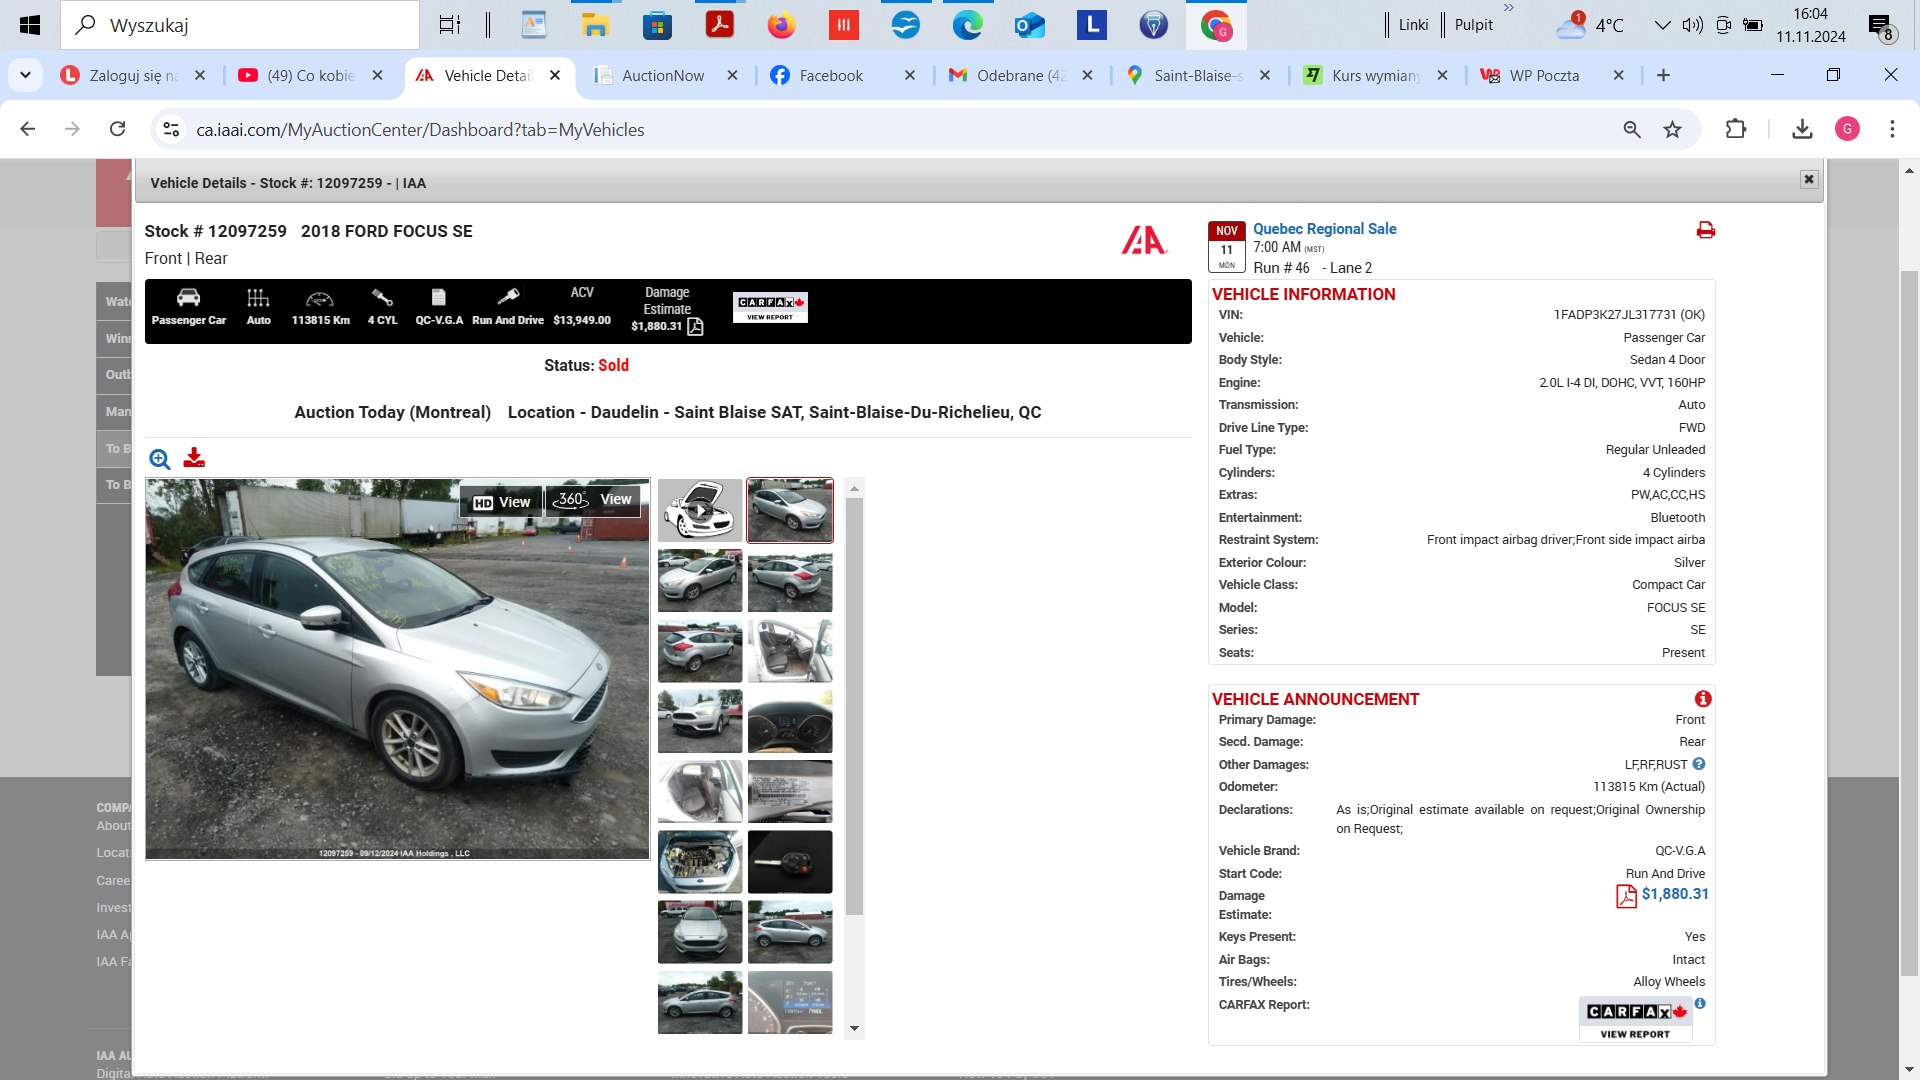
Task: Open the notifications center icon
Action: (1881, 27)
